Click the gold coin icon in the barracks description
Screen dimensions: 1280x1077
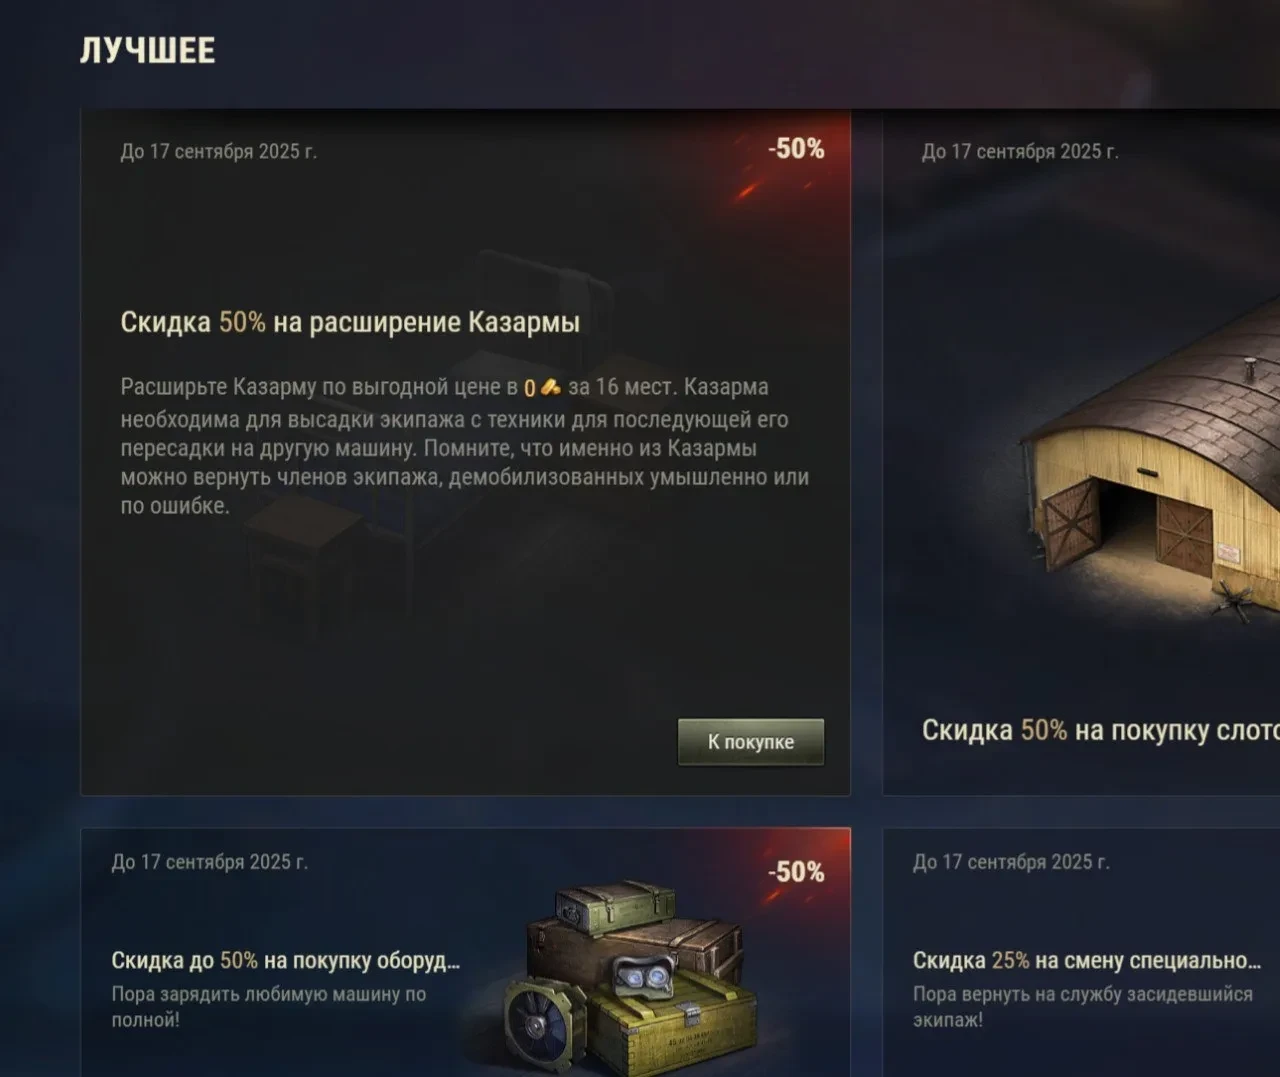[550, 388]
